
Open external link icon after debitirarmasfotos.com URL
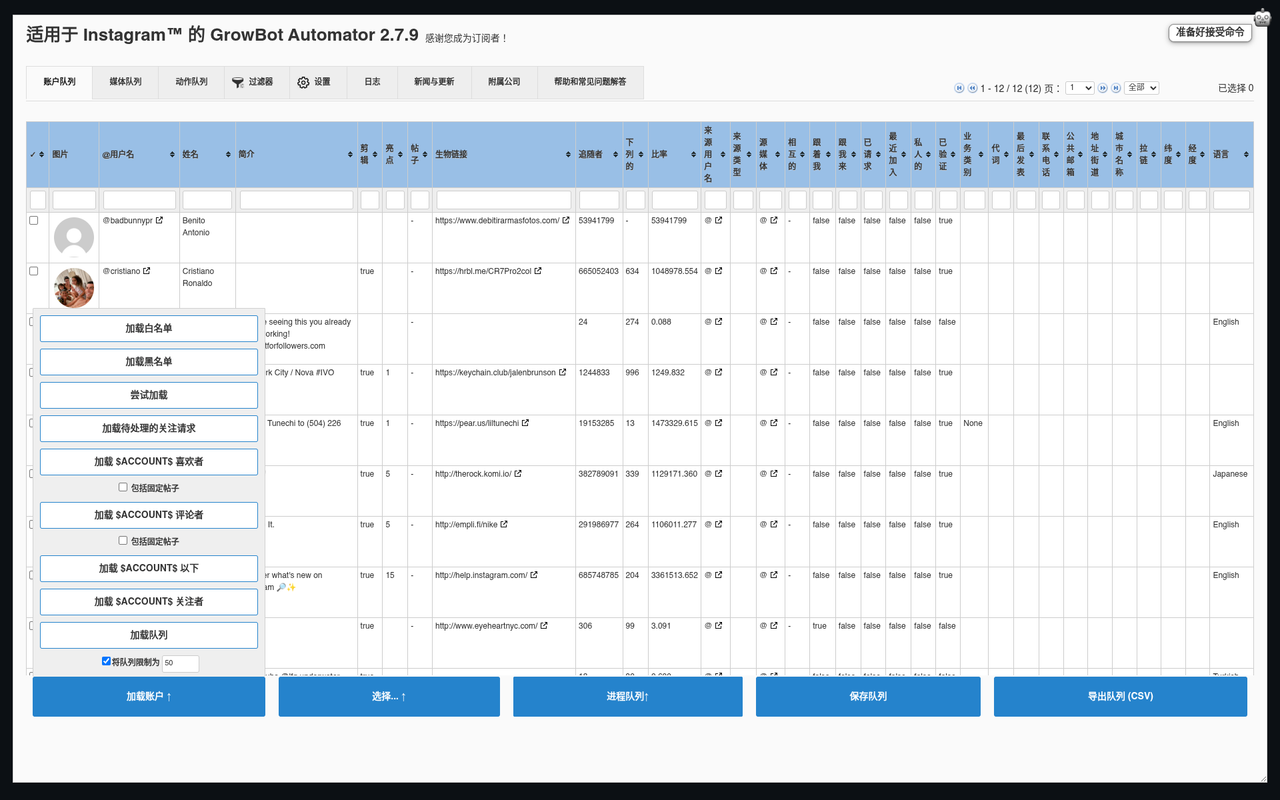coord(566,220)
